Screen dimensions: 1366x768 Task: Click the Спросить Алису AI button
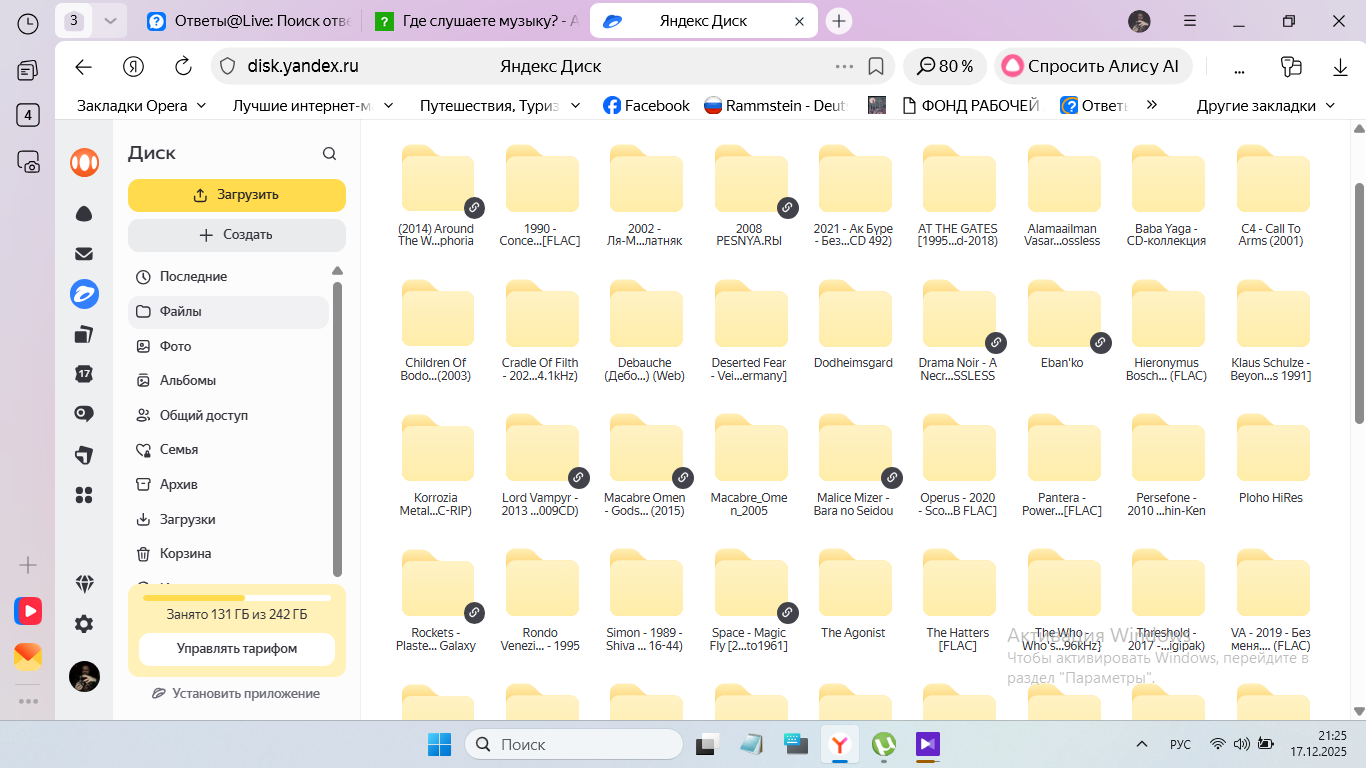click(x=1092, y=67)
